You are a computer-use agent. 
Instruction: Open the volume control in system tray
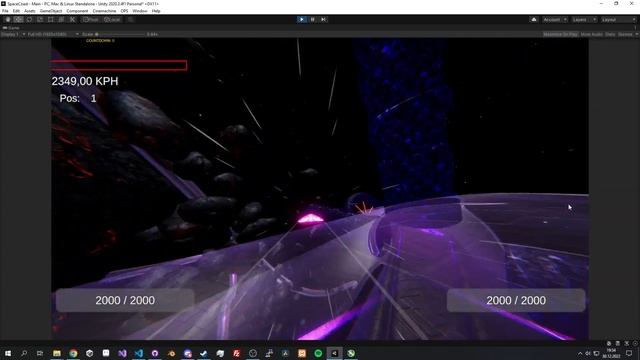click(588, 353)
